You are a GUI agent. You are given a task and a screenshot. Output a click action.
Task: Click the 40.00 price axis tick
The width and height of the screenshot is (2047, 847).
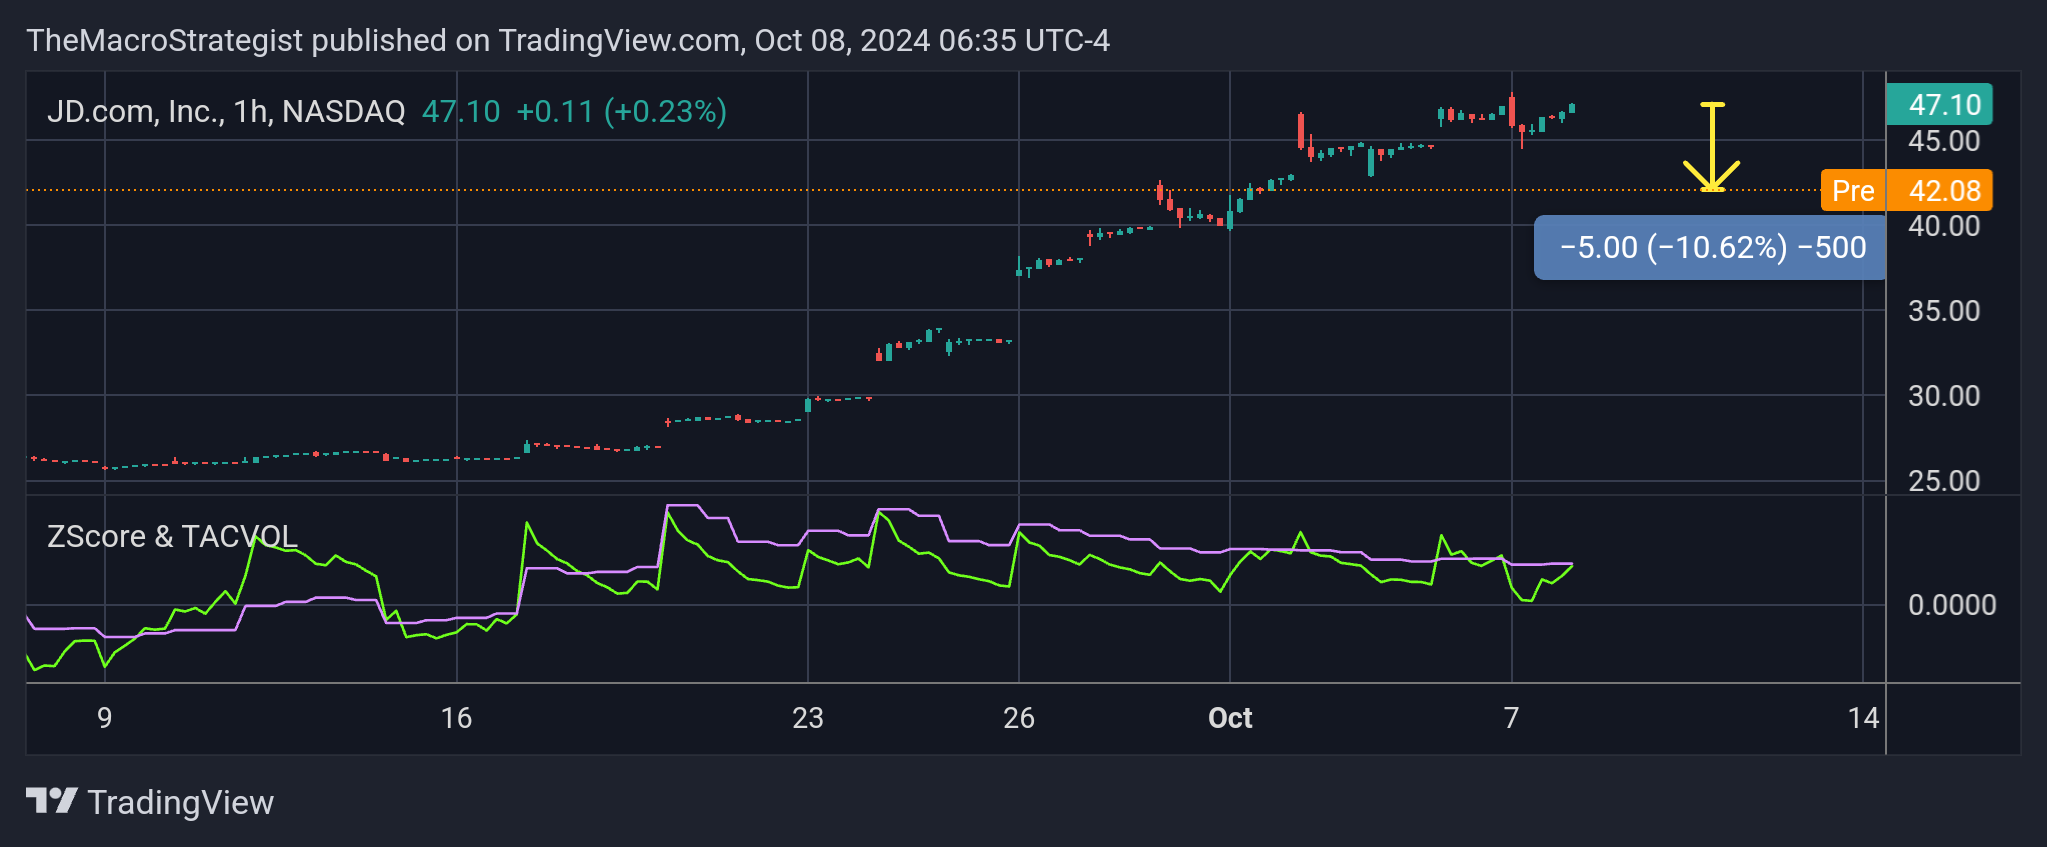point(1943,226)
